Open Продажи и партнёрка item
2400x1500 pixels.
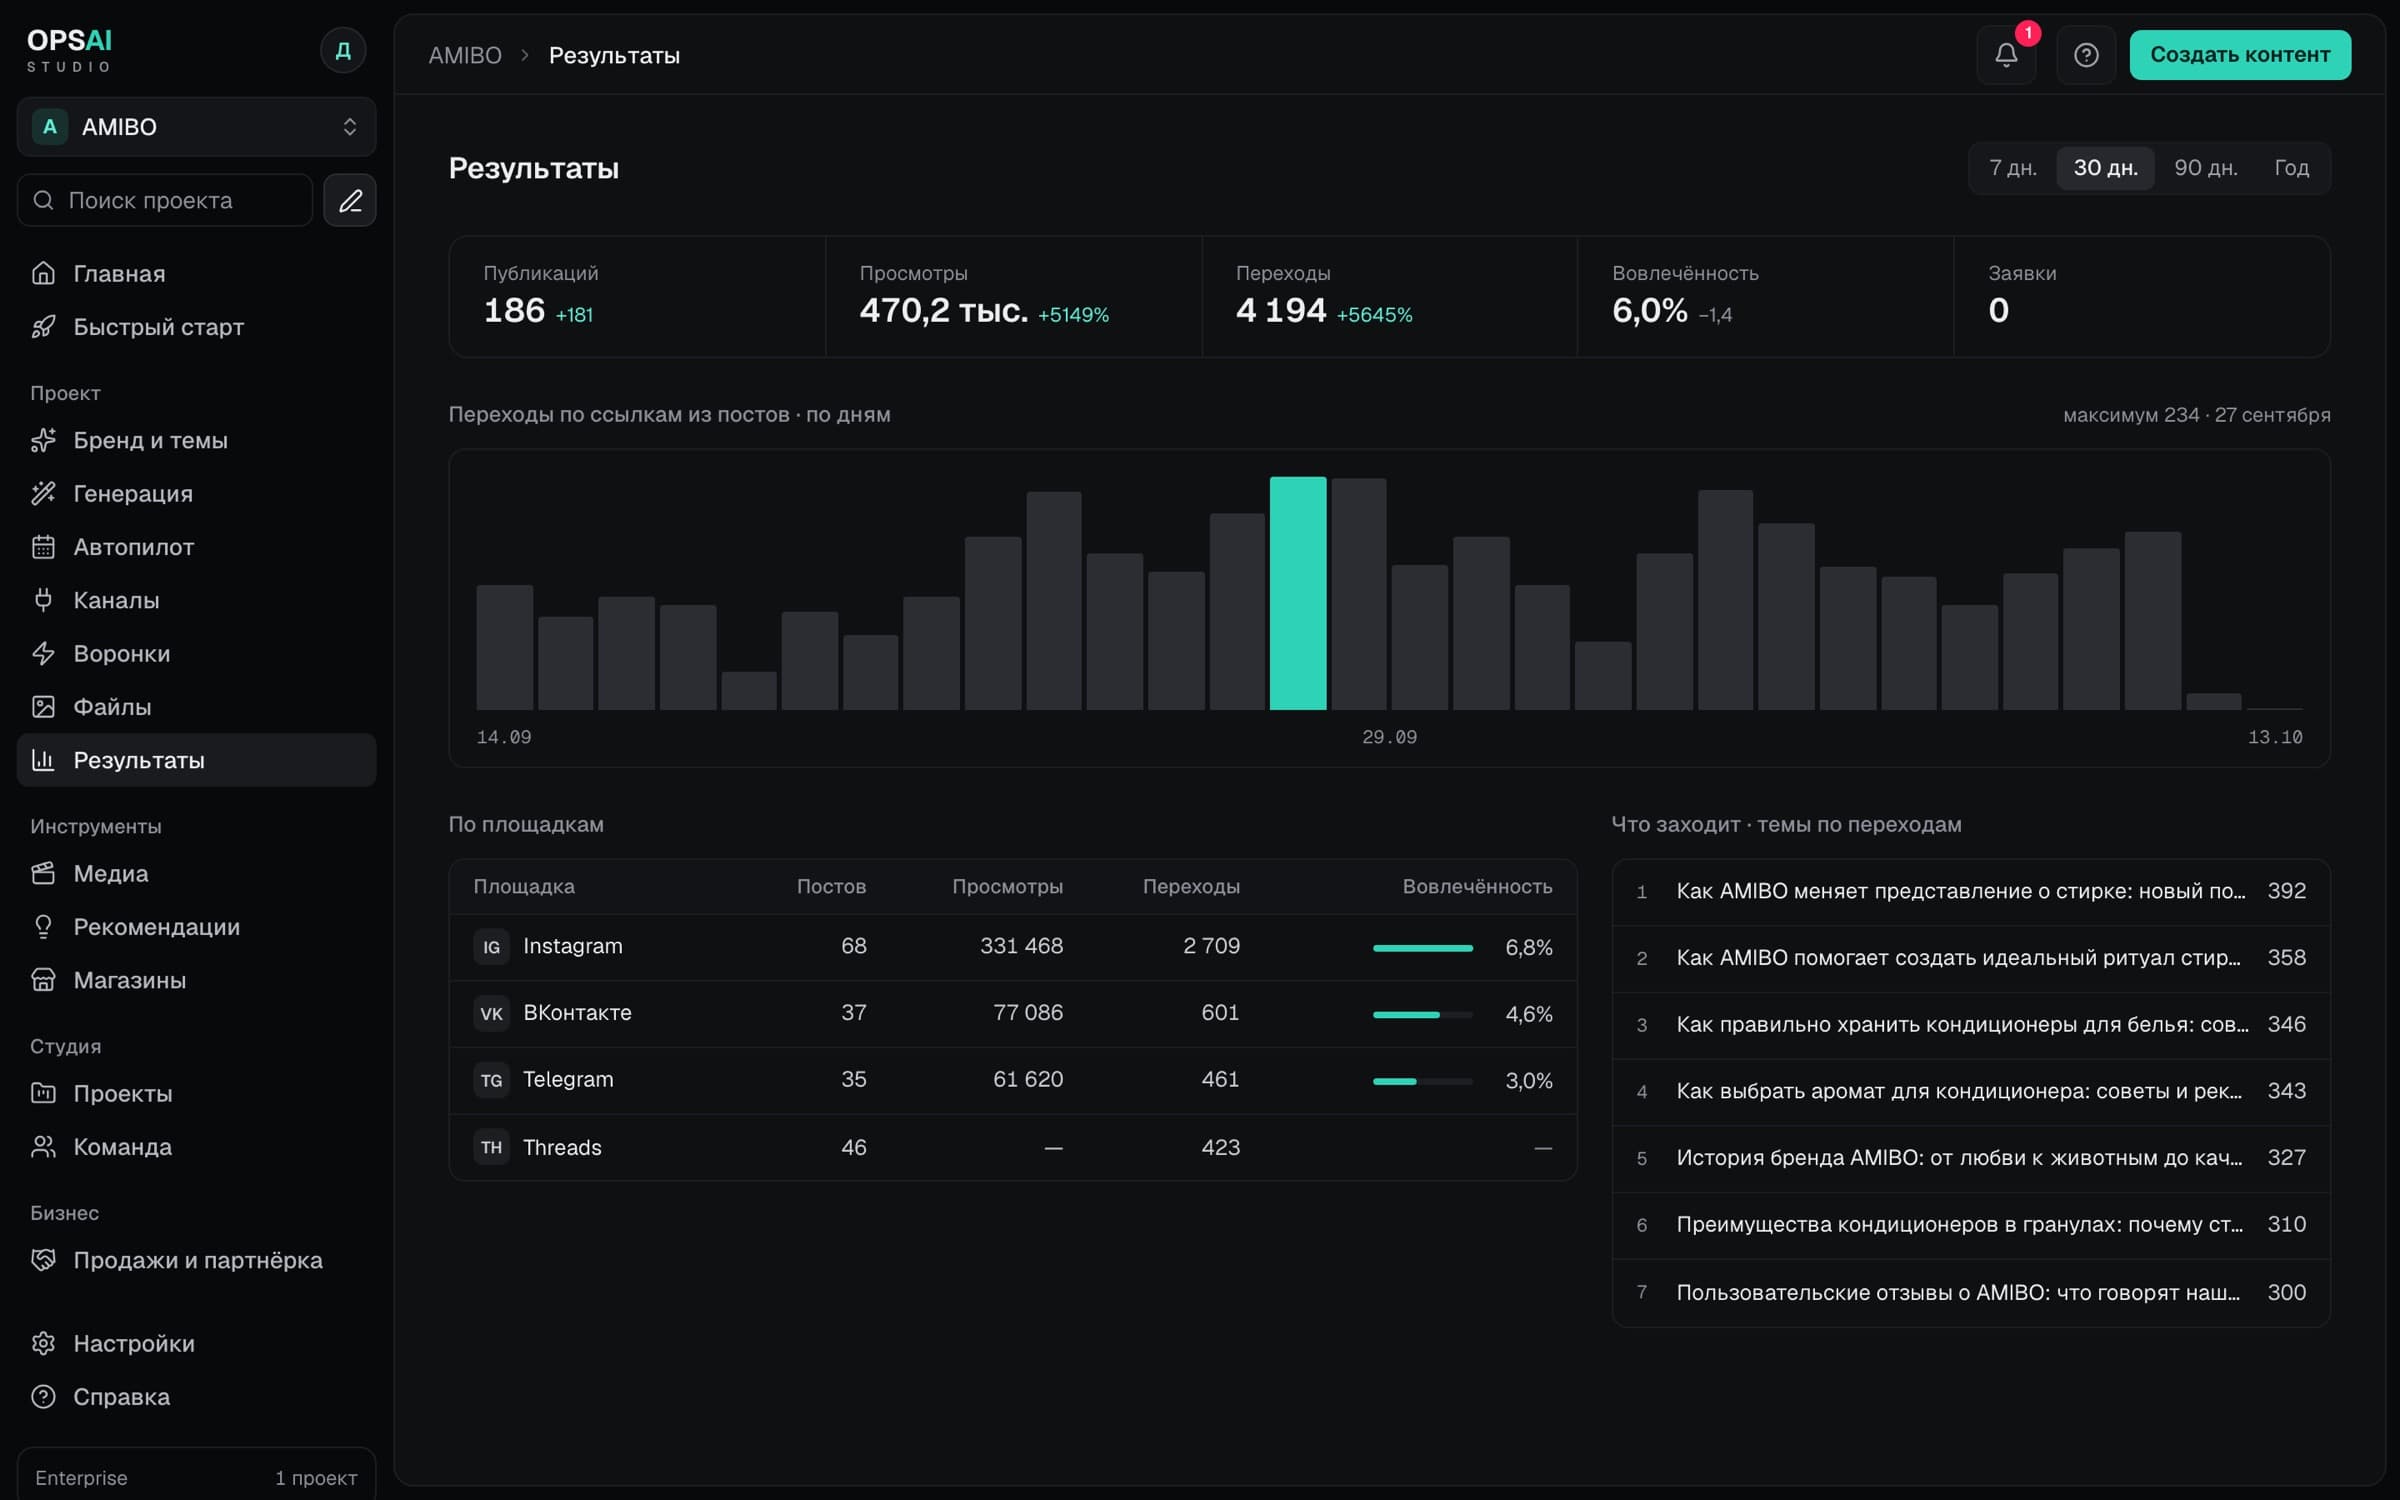tap(197, 1260)
